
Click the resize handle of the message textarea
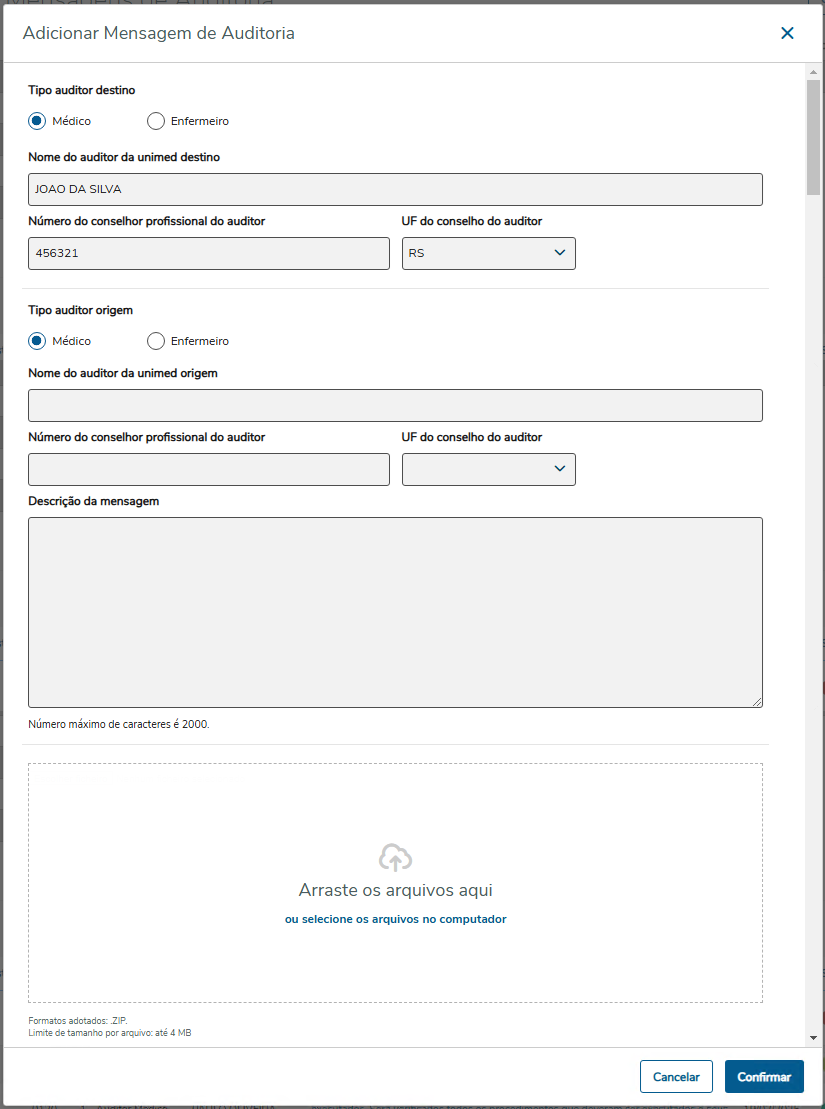(757, 701)
